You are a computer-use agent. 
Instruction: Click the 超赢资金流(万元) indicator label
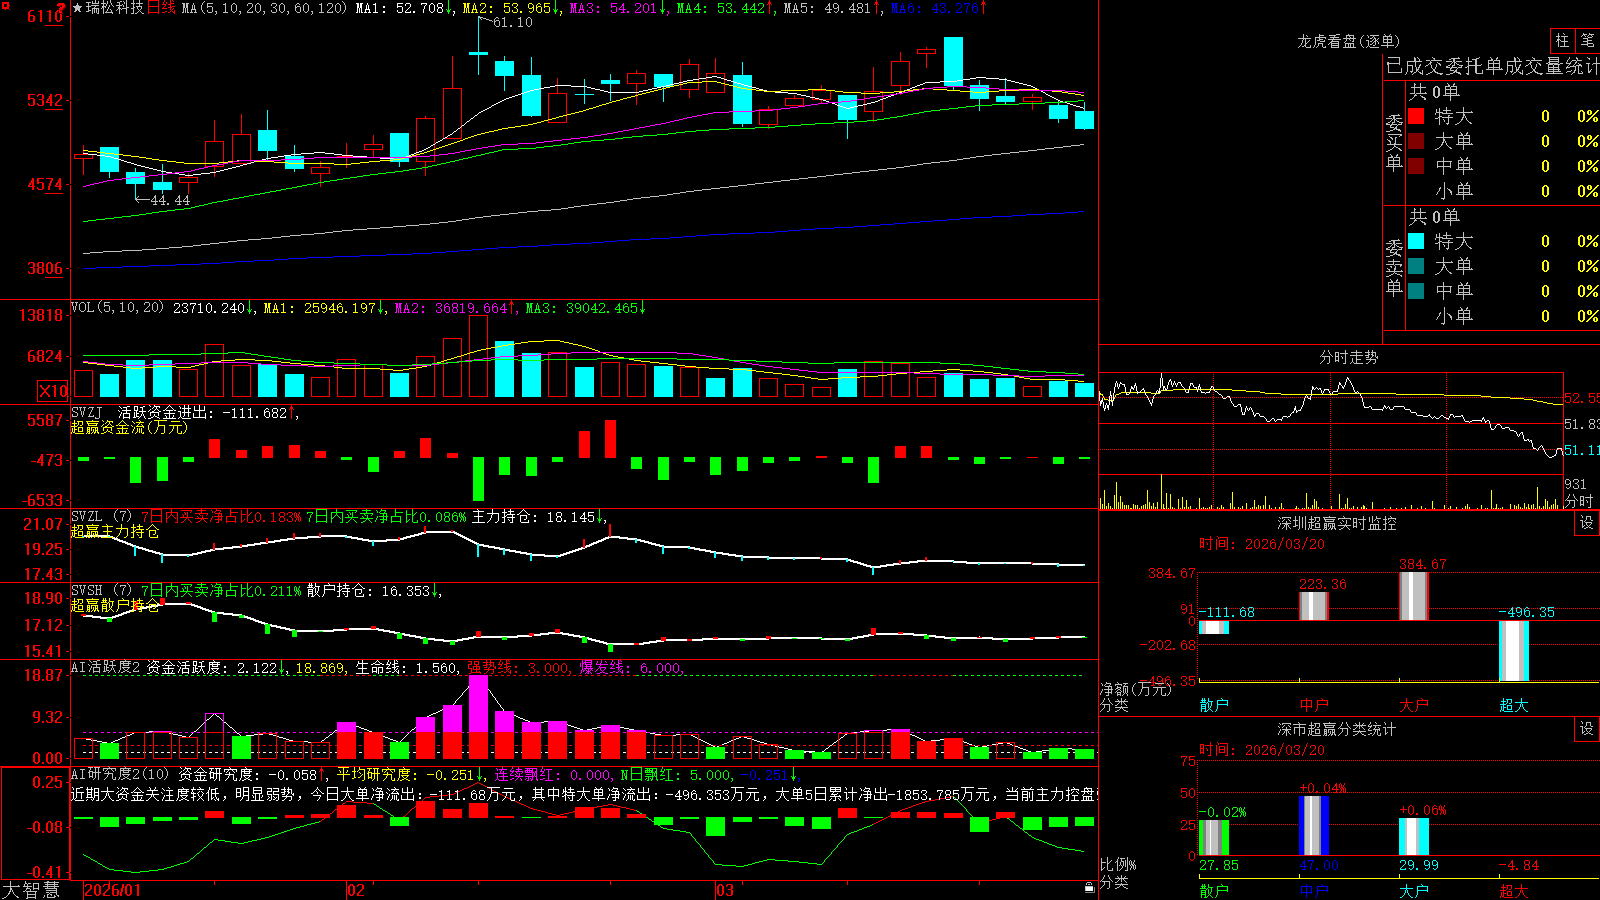[129, 427]
